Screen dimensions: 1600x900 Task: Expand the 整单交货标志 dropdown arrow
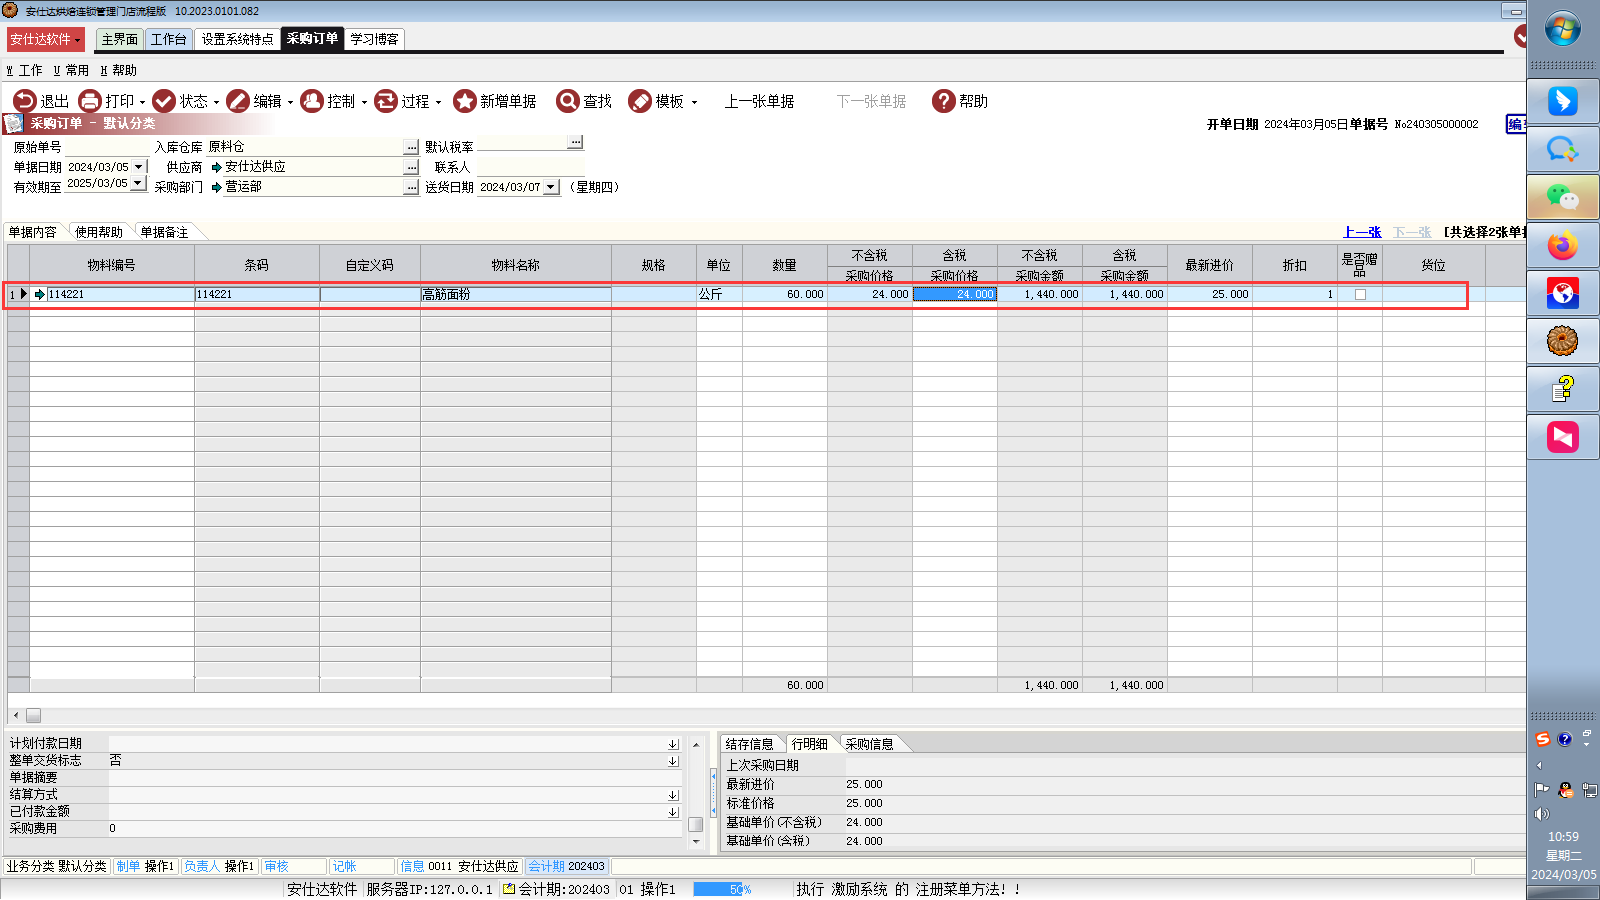click(x=673, y=761)
